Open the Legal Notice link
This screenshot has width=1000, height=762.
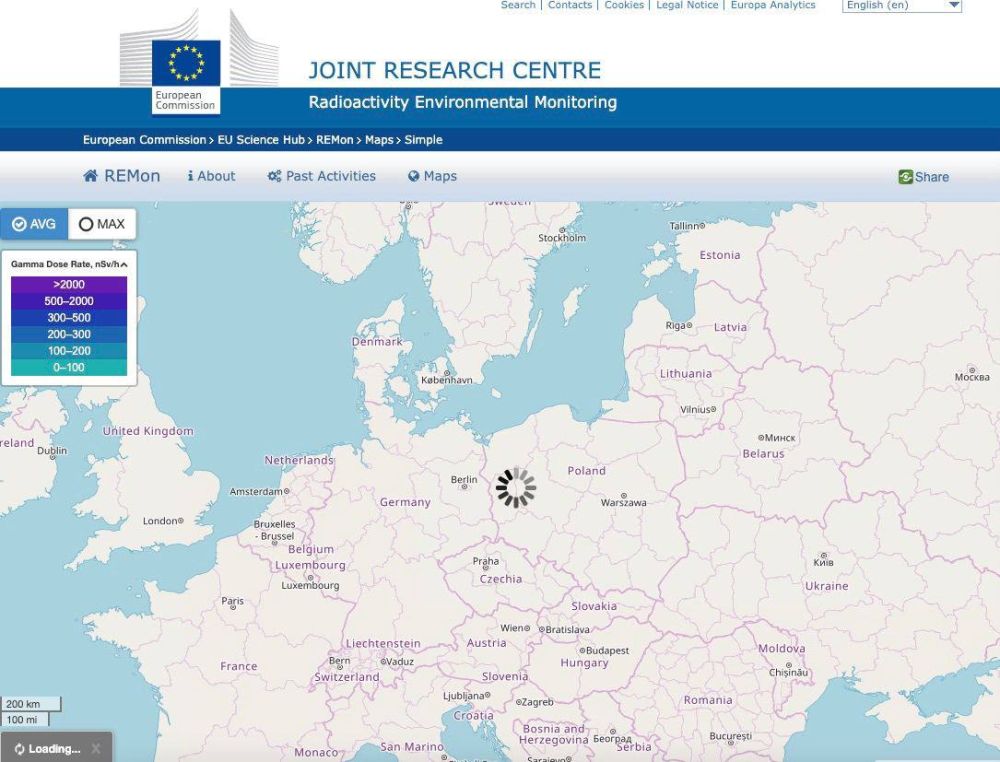point(687,5)
